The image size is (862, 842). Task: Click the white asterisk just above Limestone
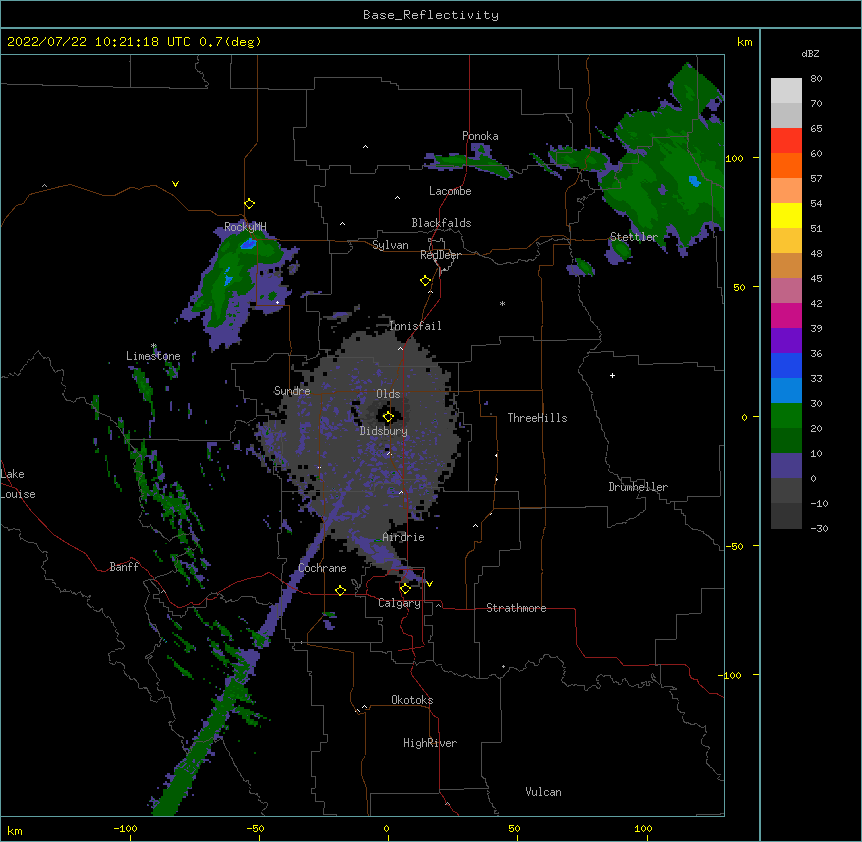pyautogui.click(x=154, y=346)
